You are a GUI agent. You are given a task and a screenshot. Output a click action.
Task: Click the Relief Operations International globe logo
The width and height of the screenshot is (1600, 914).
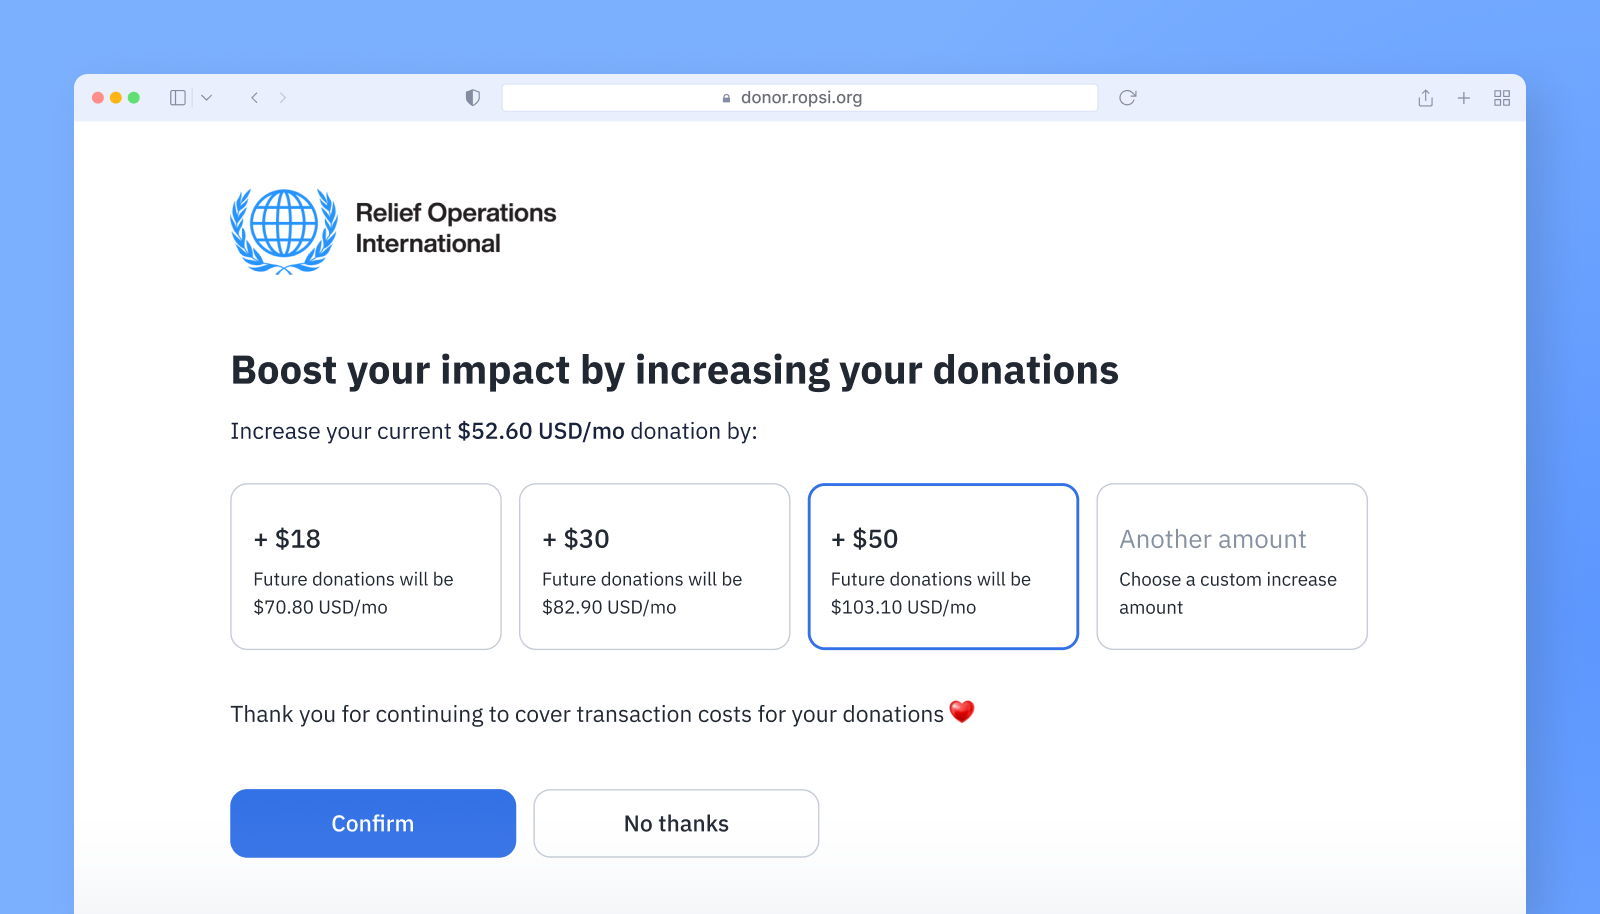[284, 231]
